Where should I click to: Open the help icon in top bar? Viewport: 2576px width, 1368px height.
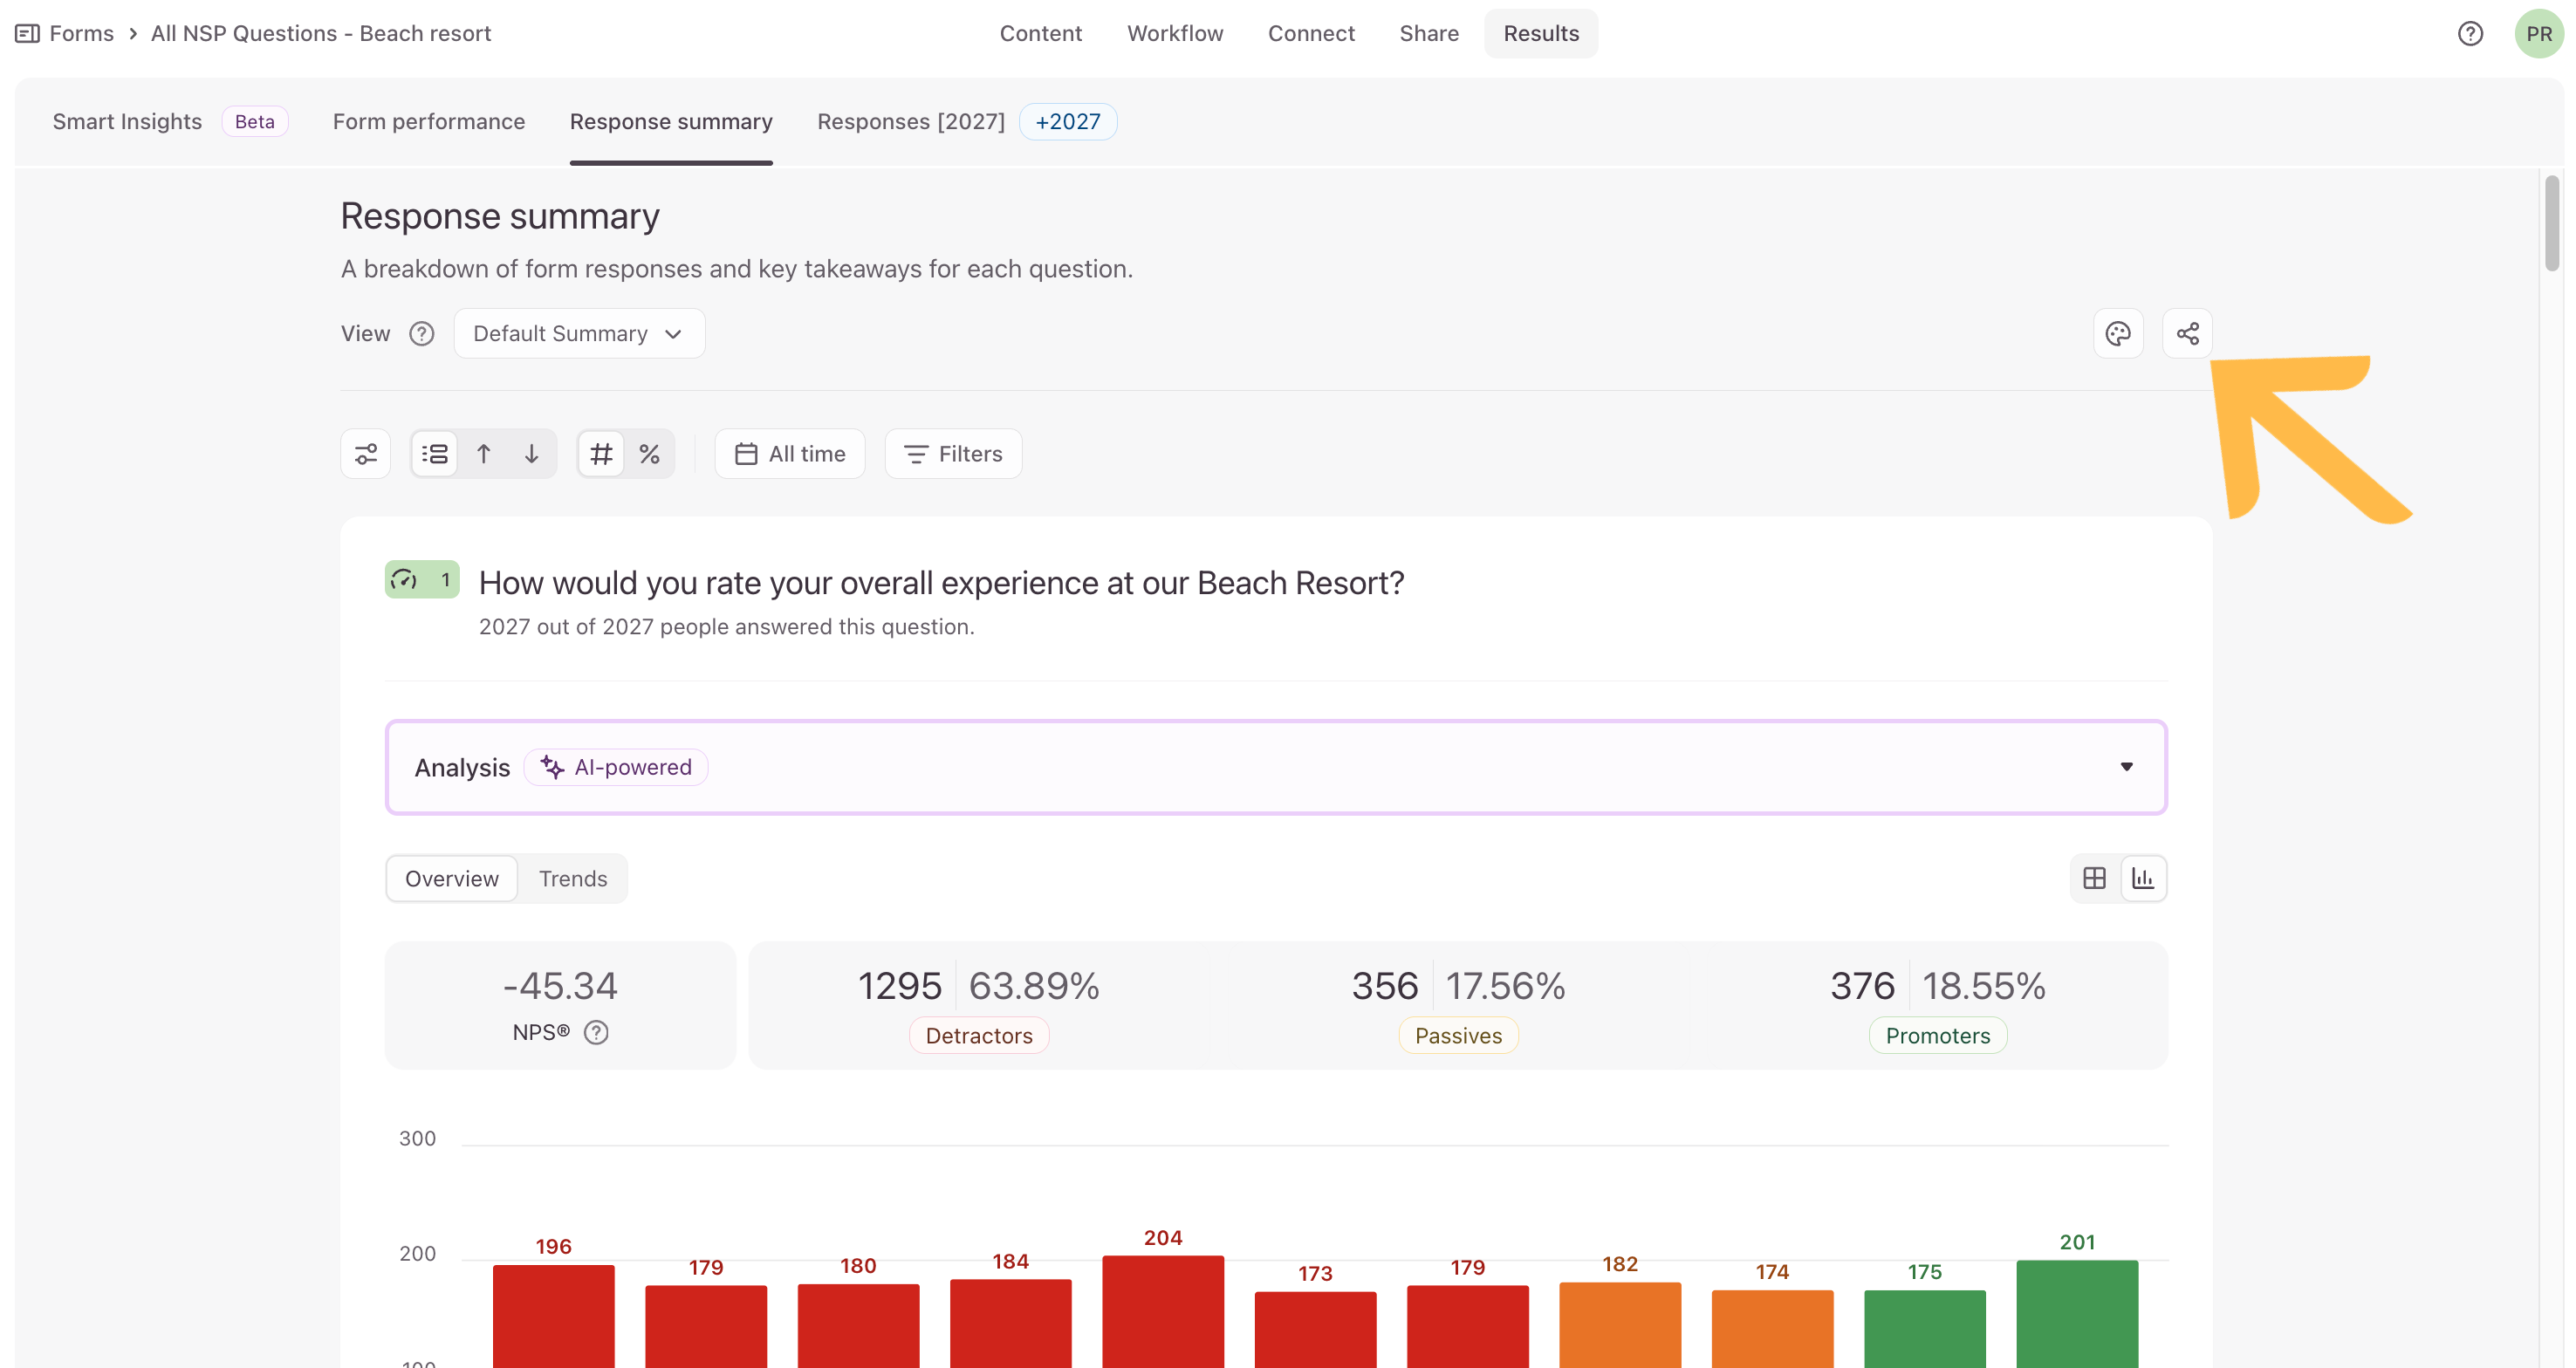click(2470, 34)
